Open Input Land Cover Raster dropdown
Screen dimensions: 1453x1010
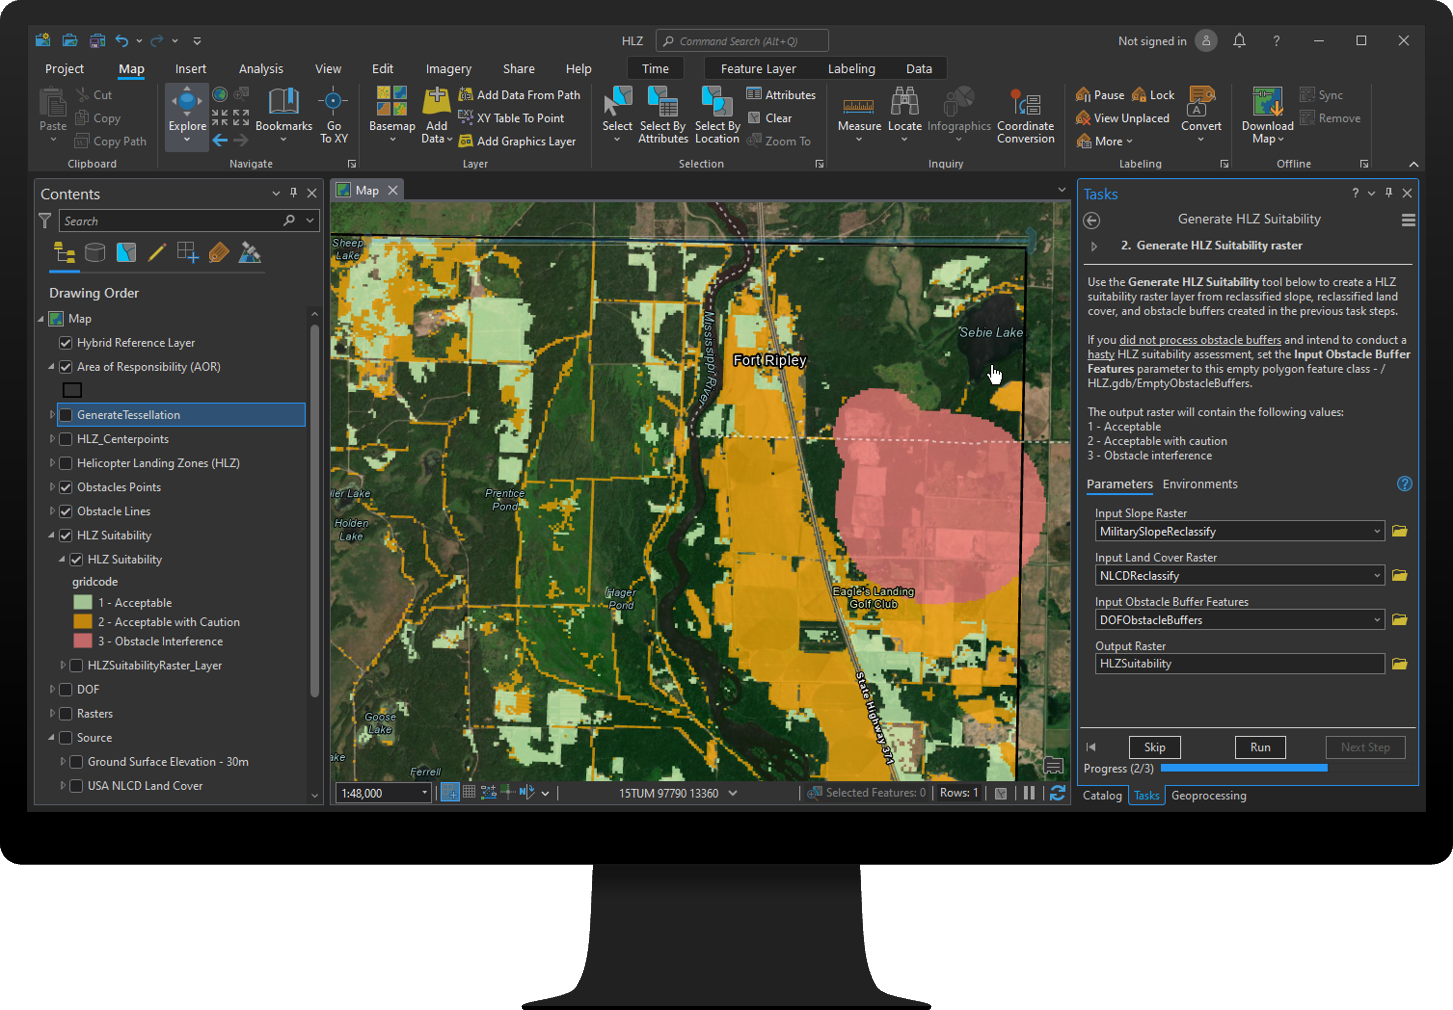click(1377, 576)
